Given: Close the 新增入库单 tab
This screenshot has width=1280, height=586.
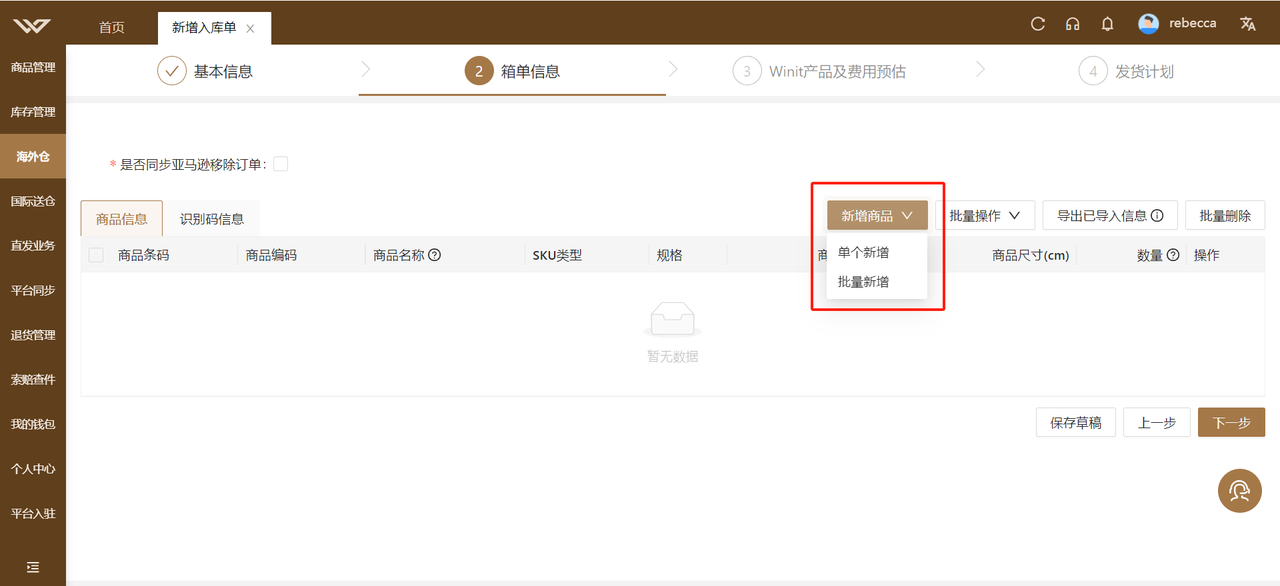Looking at the screenshot, I should click(250, 29).
